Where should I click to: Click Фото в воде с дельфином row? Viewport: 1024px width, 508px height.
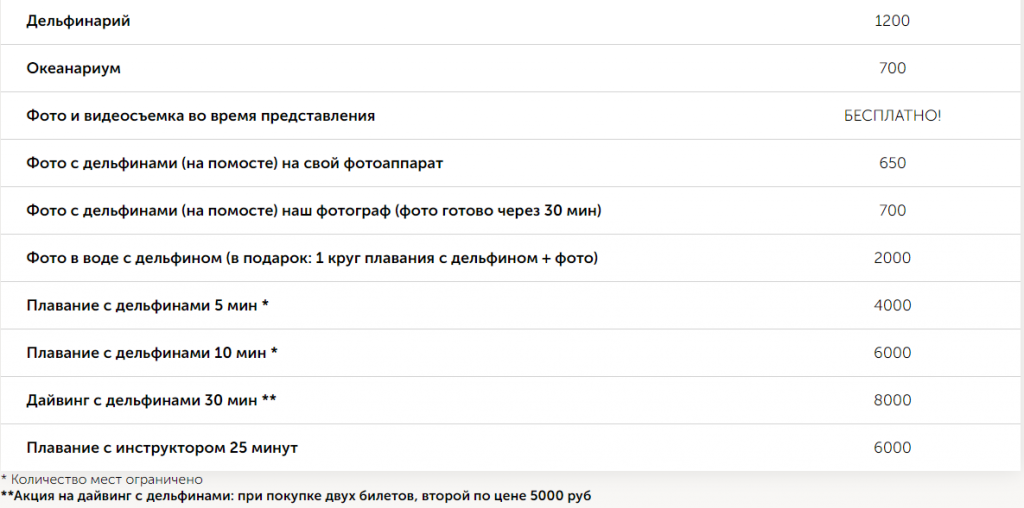(311, 258)
